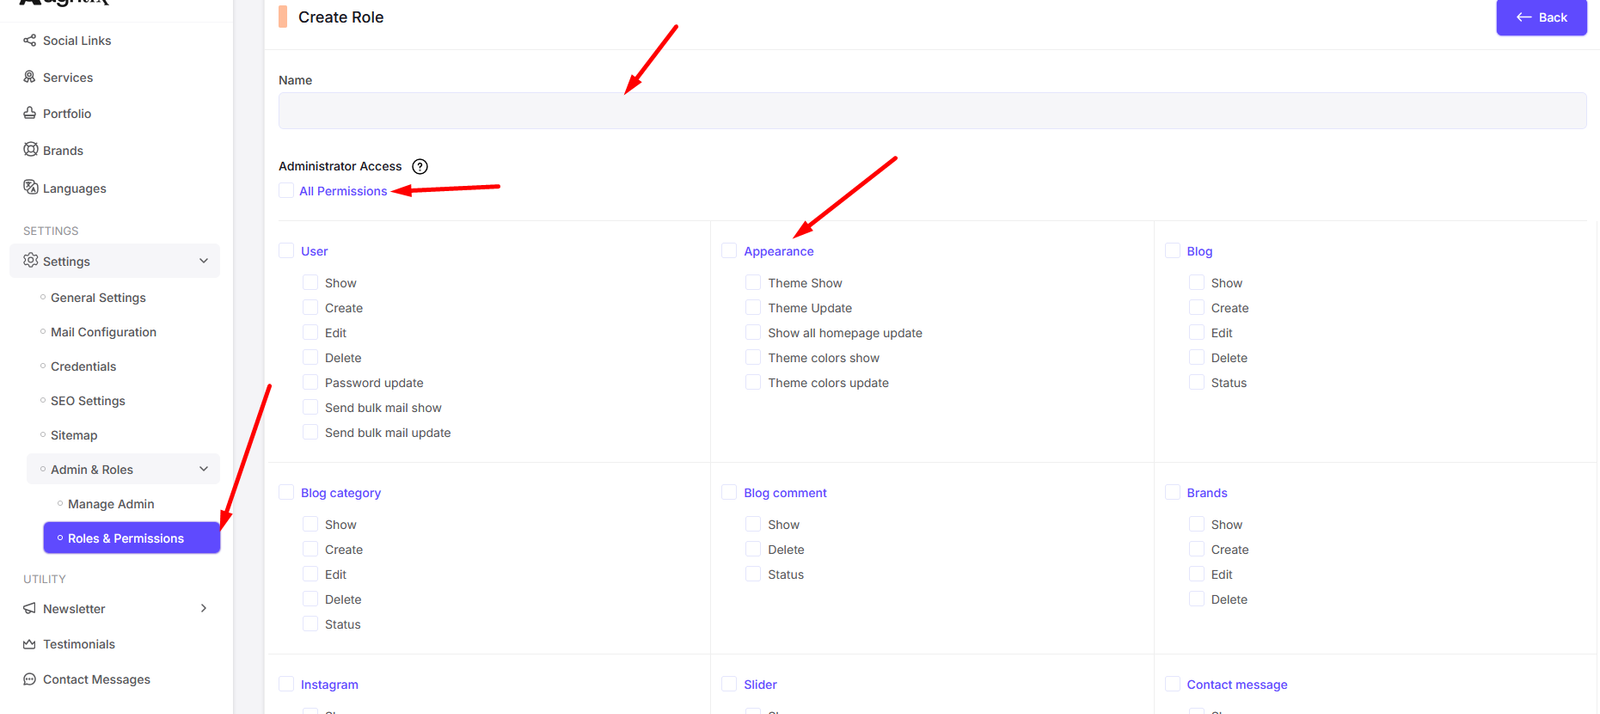Click the Testimonials icon in sidebar

pos(30,644)
